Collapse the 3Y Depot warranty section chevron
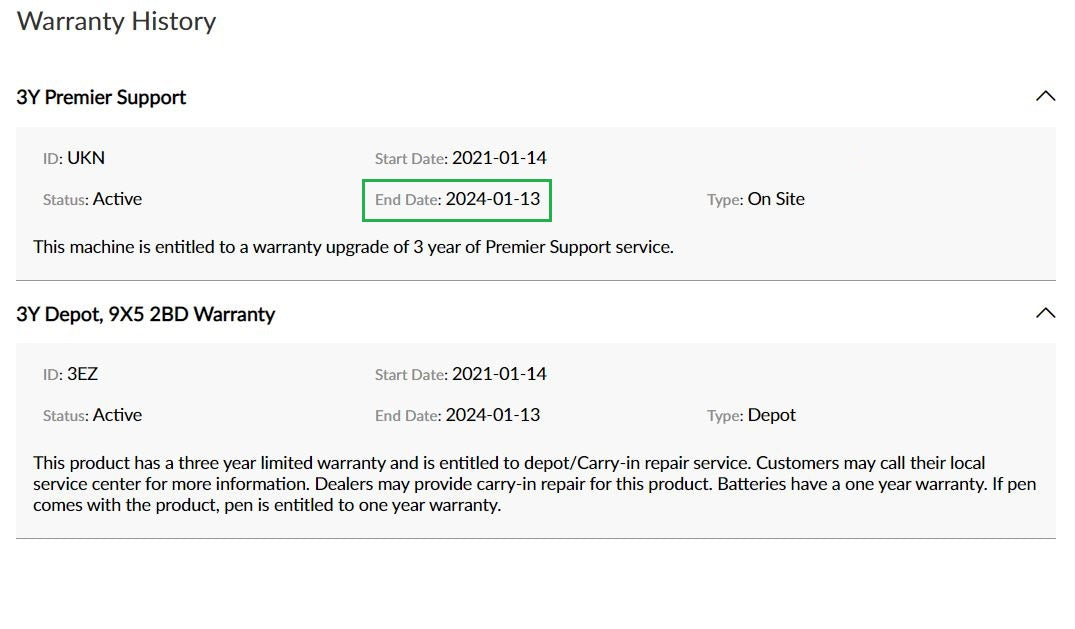This screenshot has height=629, width=1075. coord(1045,313)
